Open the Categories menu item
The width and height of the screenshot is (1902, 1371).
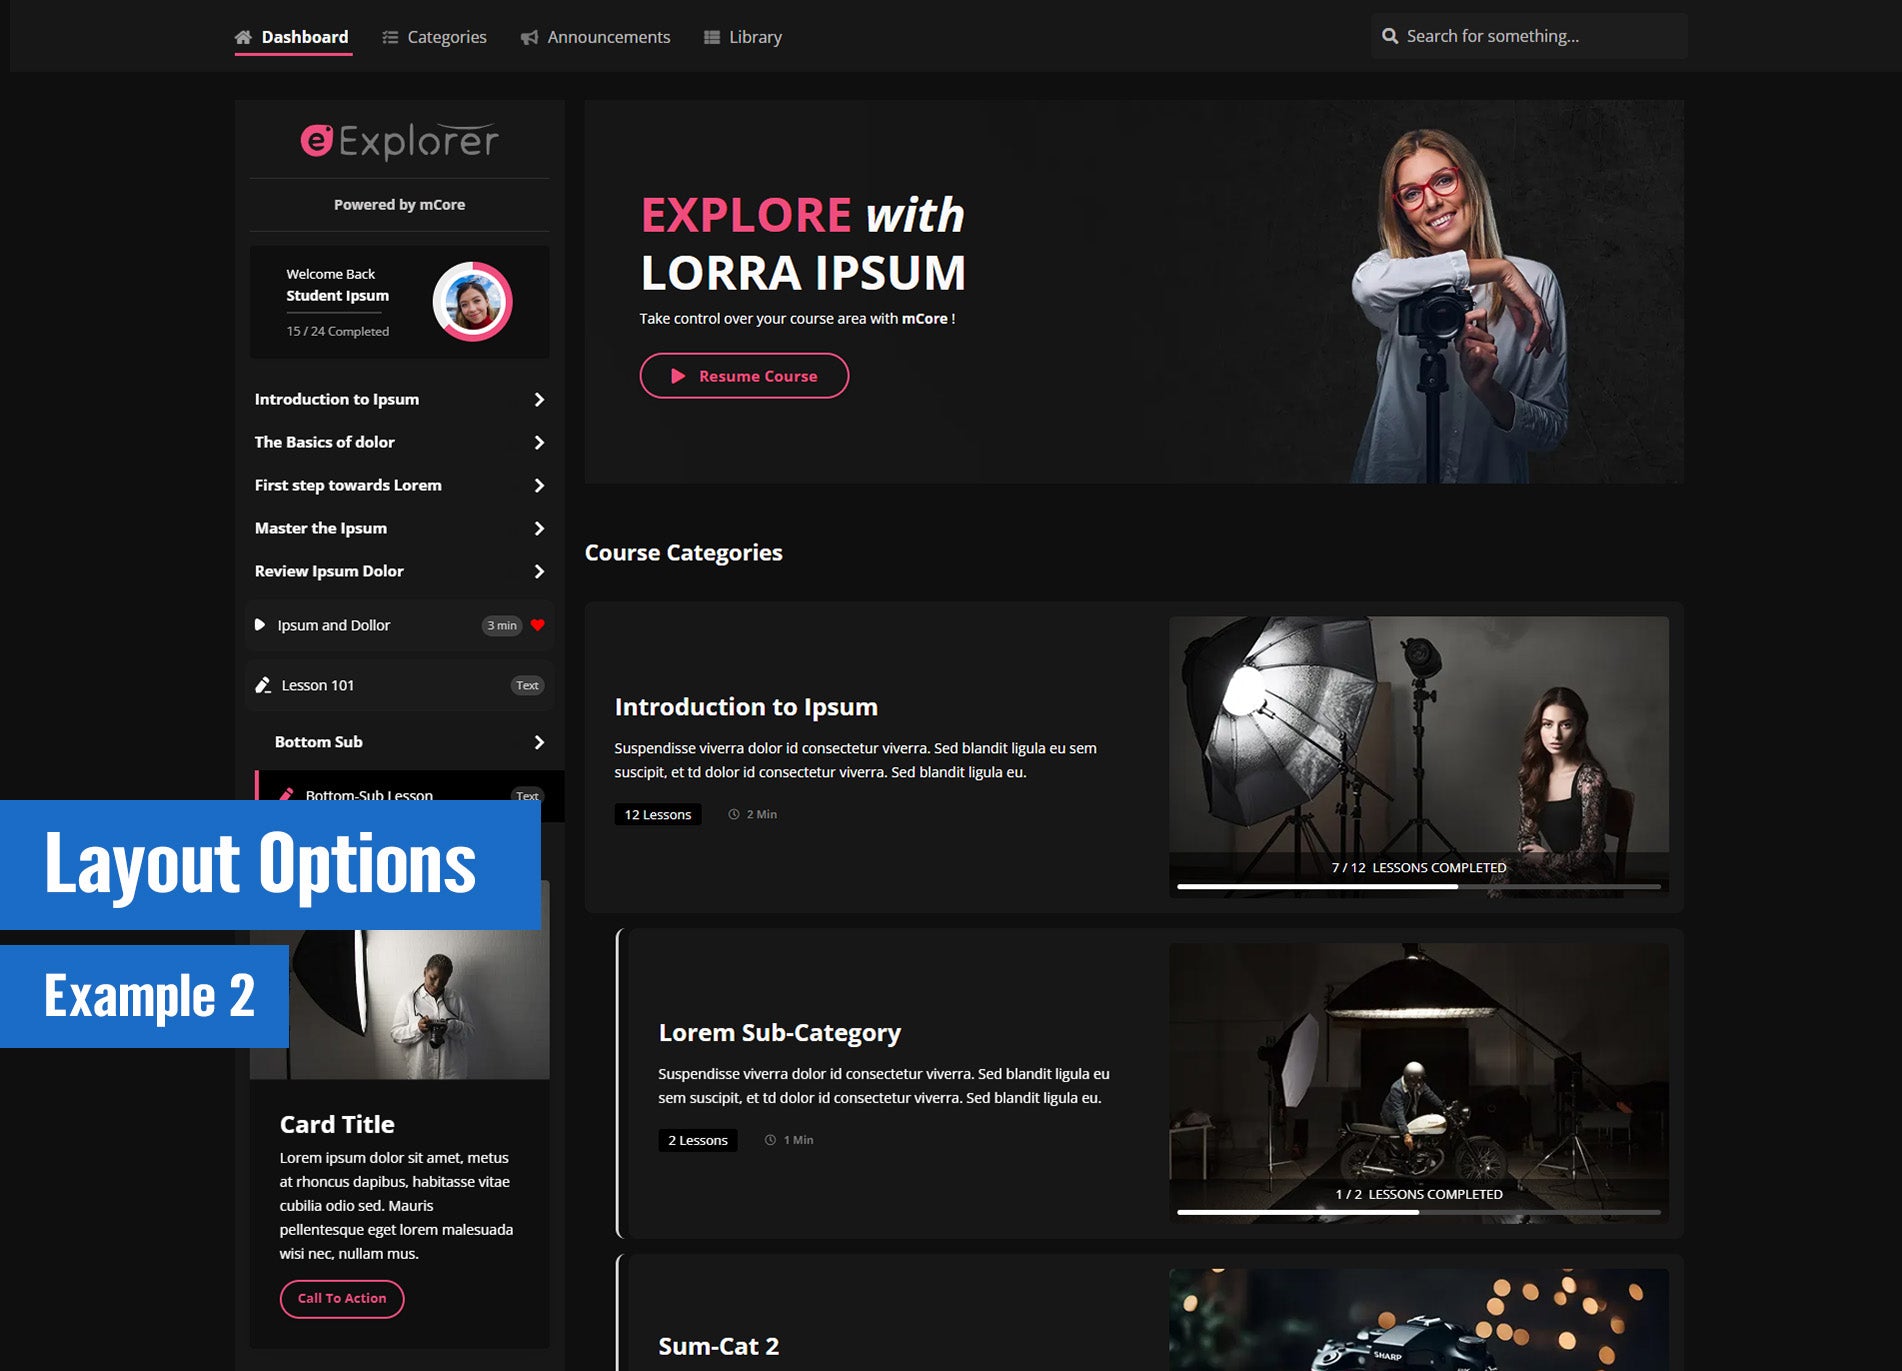[x=446, y=36]
